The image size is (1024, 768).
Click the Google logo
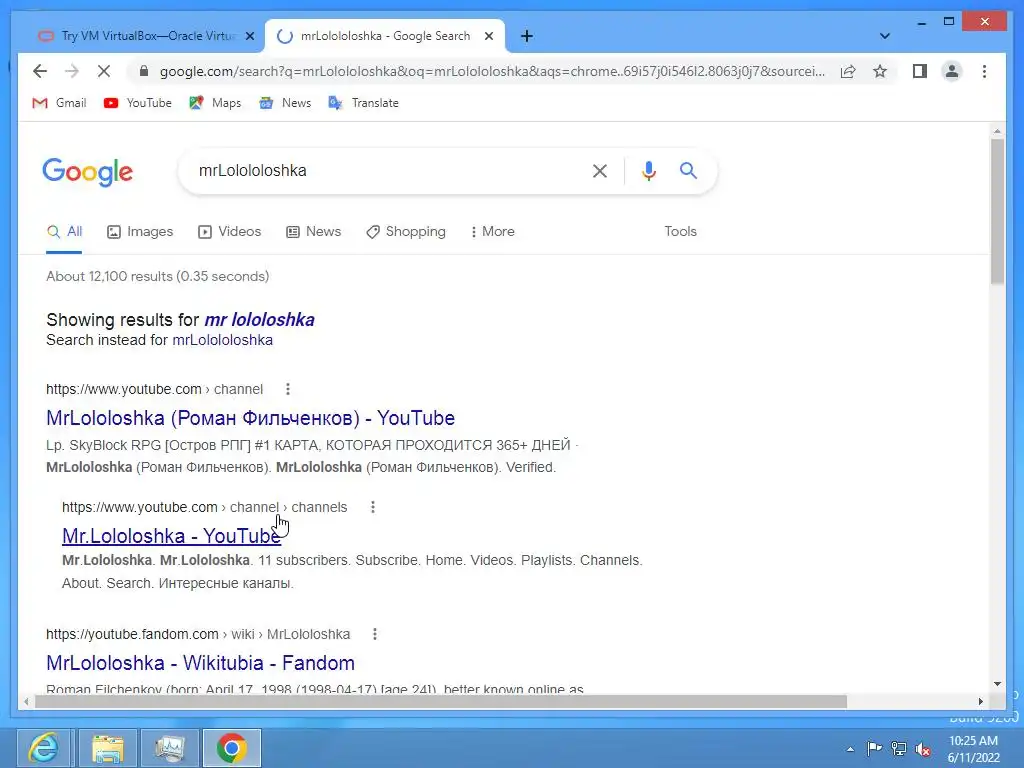[88, 172]
